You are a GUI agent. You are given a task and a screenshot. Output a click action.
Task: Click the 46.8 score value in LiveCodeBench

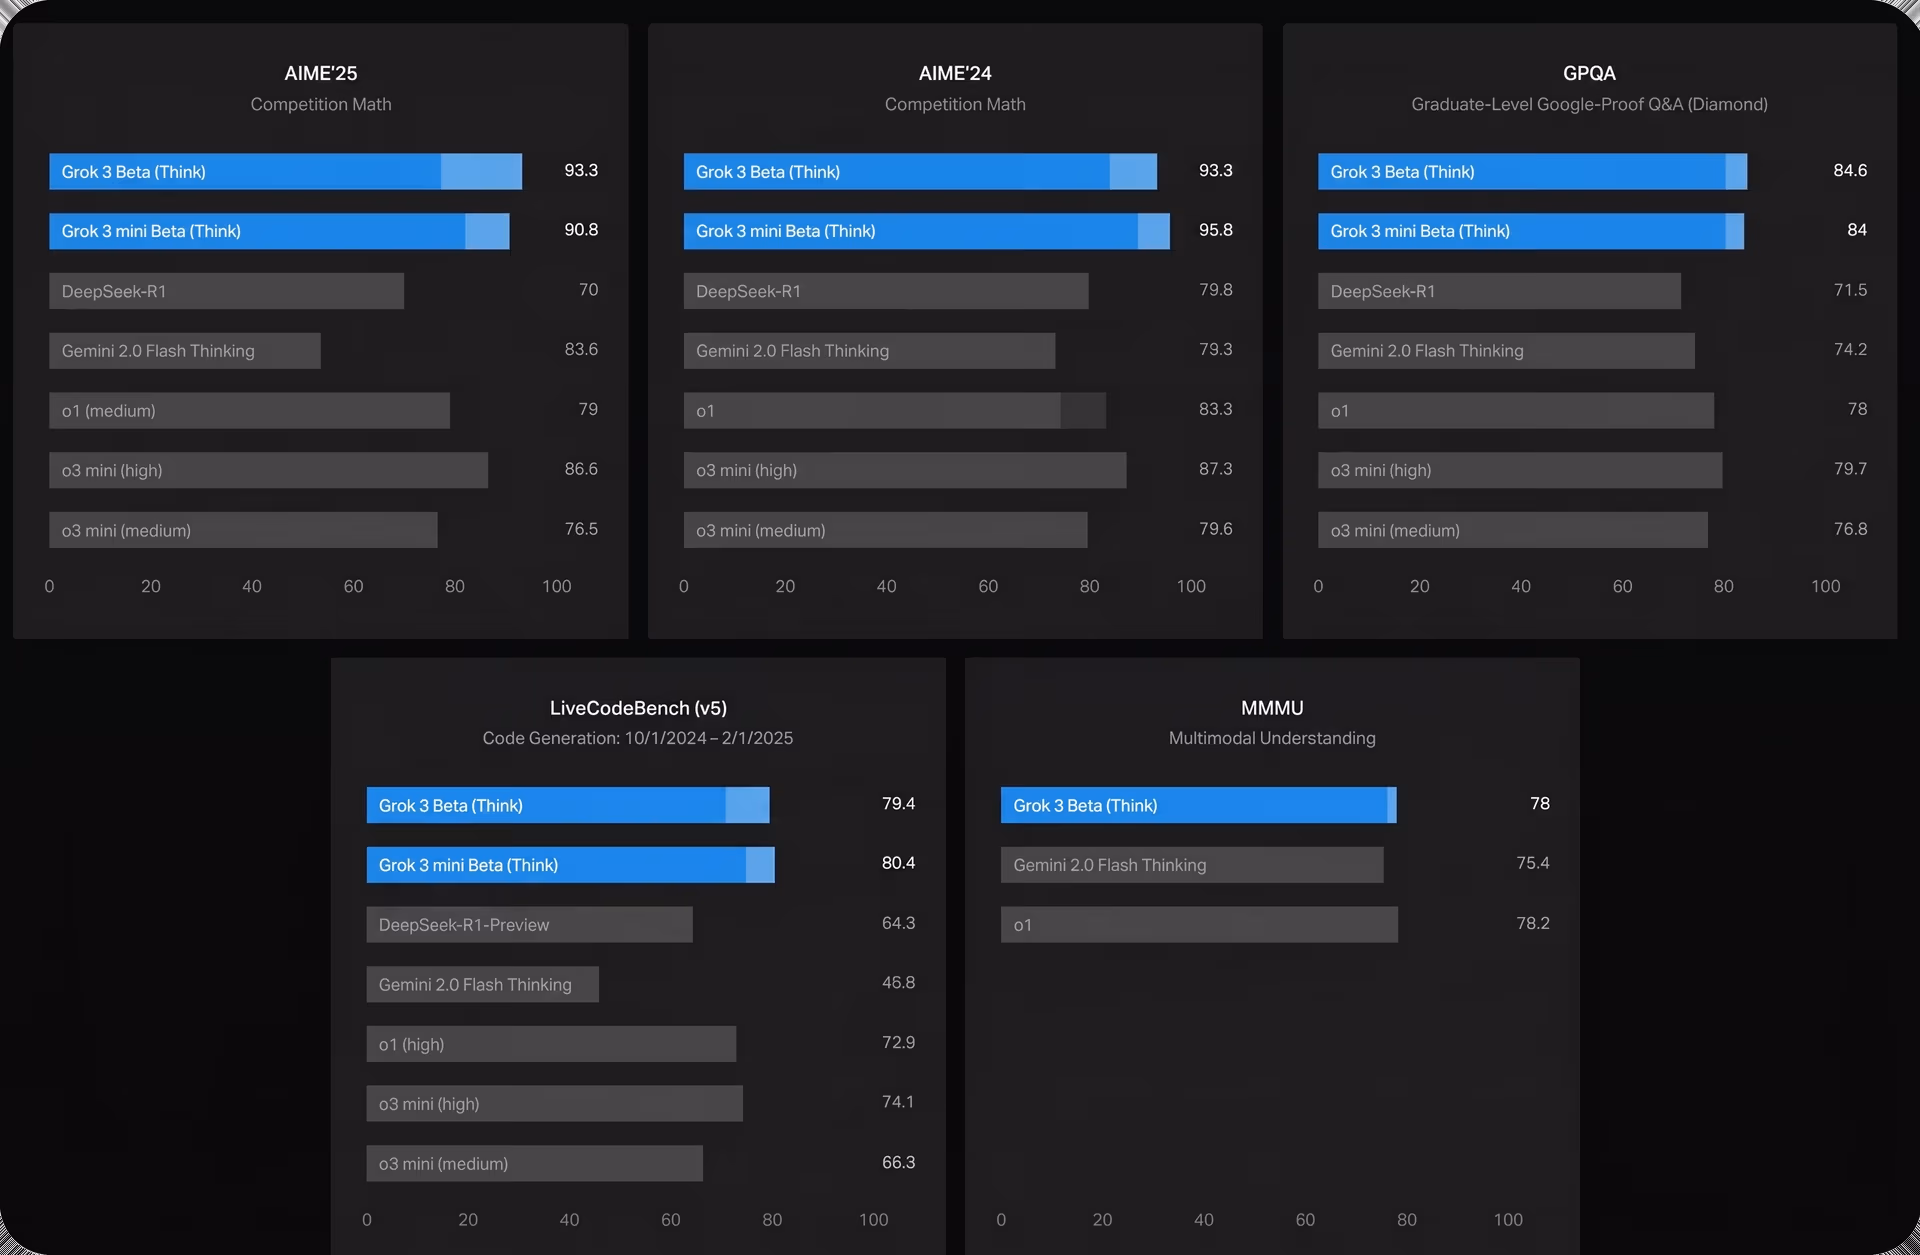pyautogui.click(x=898, y=983)
